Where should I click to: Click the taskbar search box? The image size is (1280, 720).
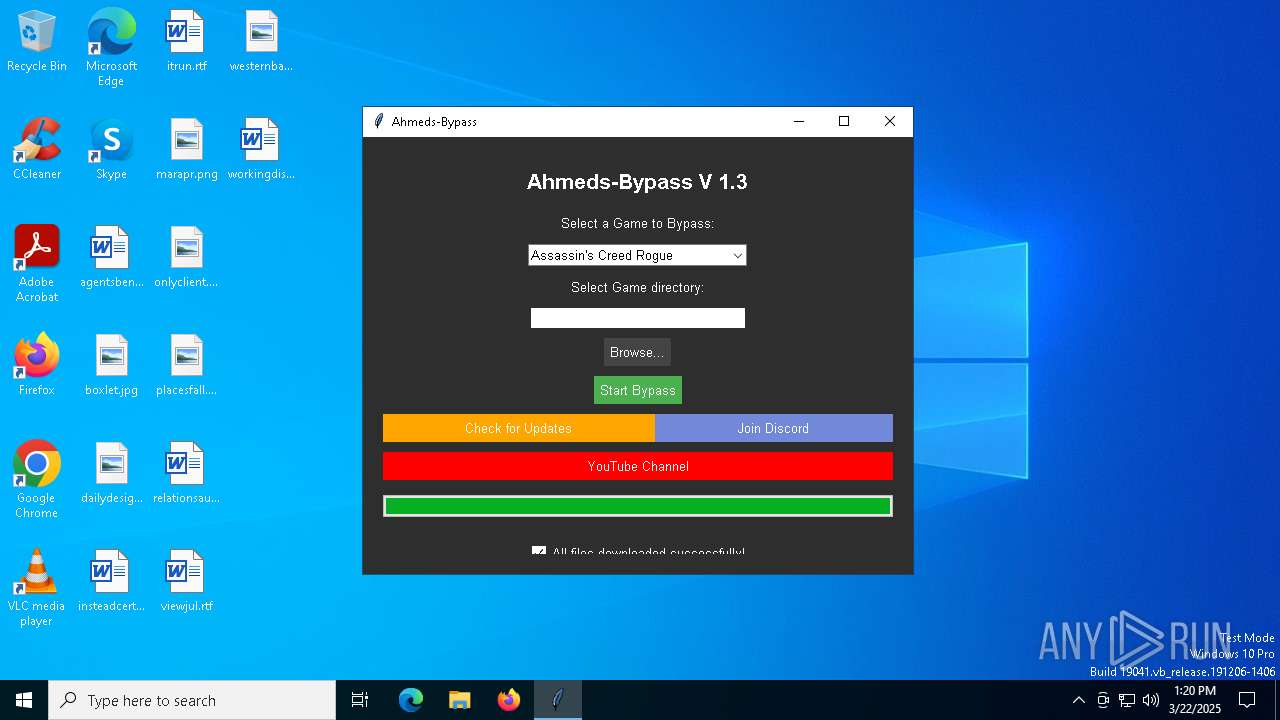click(192, 700)
